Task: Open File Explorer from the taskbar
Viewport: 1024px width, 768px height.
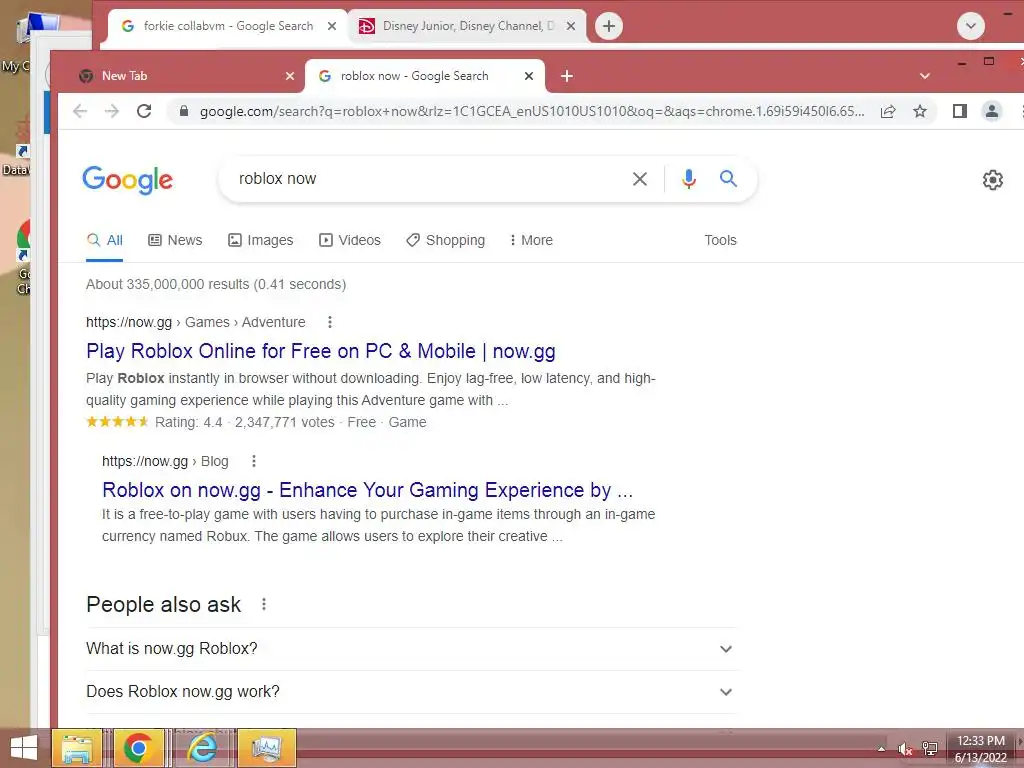Action: point(77,748)
